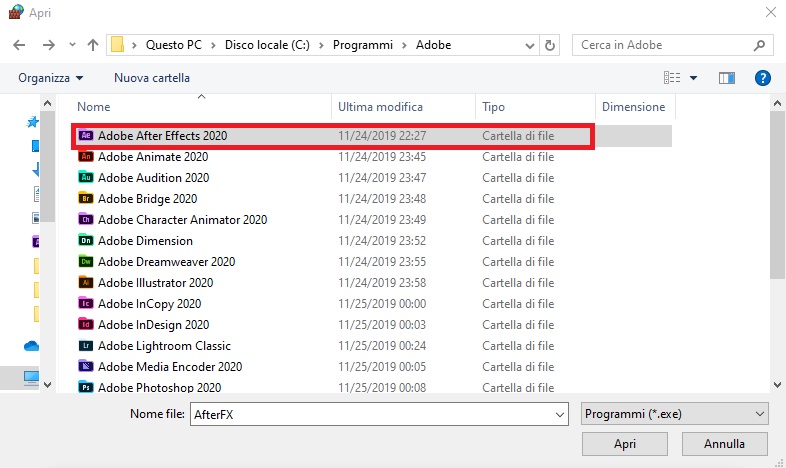Click the sidebar scroll down arrow
Viewport: 786px width, 468px height.
click(x=48, y=385)
